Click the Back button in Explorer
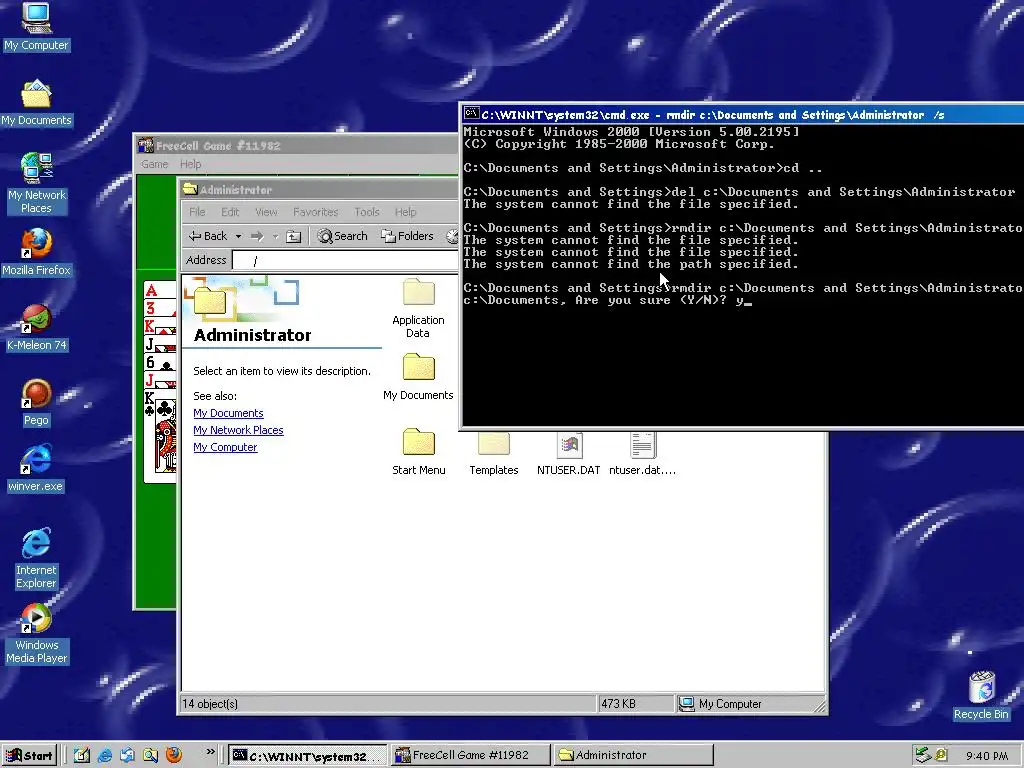The image size is (1024, 768). click(208, 236)
